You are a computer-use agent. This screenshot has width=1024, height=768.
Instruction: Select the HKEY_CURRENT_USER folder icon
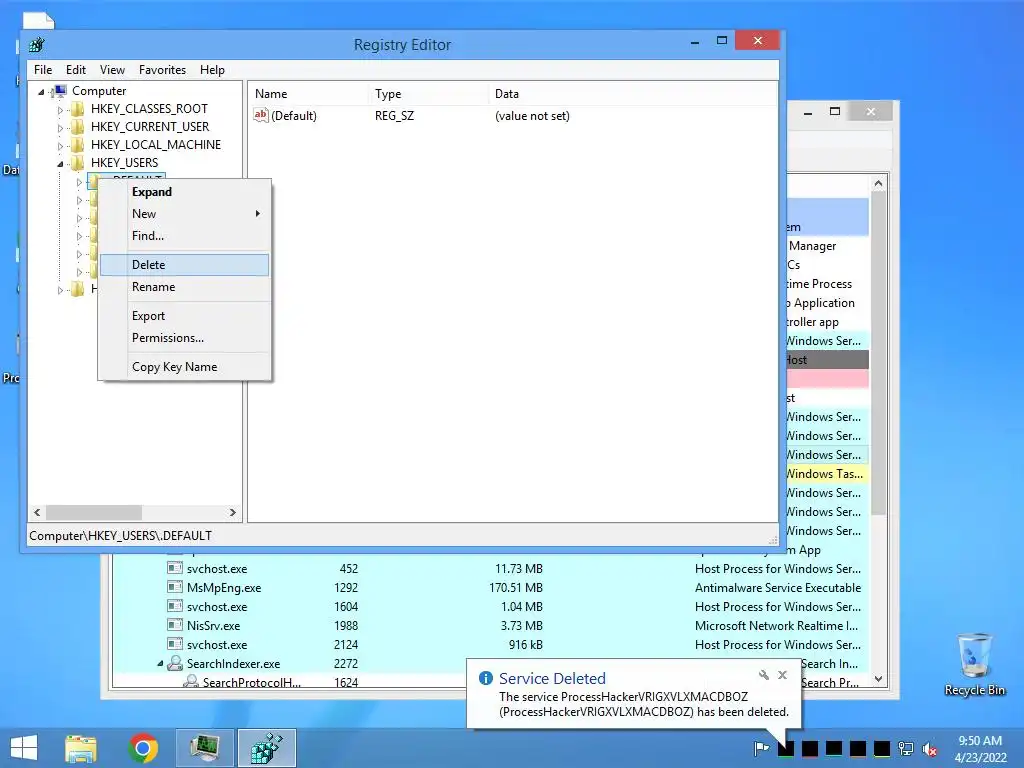pos(78,127)
